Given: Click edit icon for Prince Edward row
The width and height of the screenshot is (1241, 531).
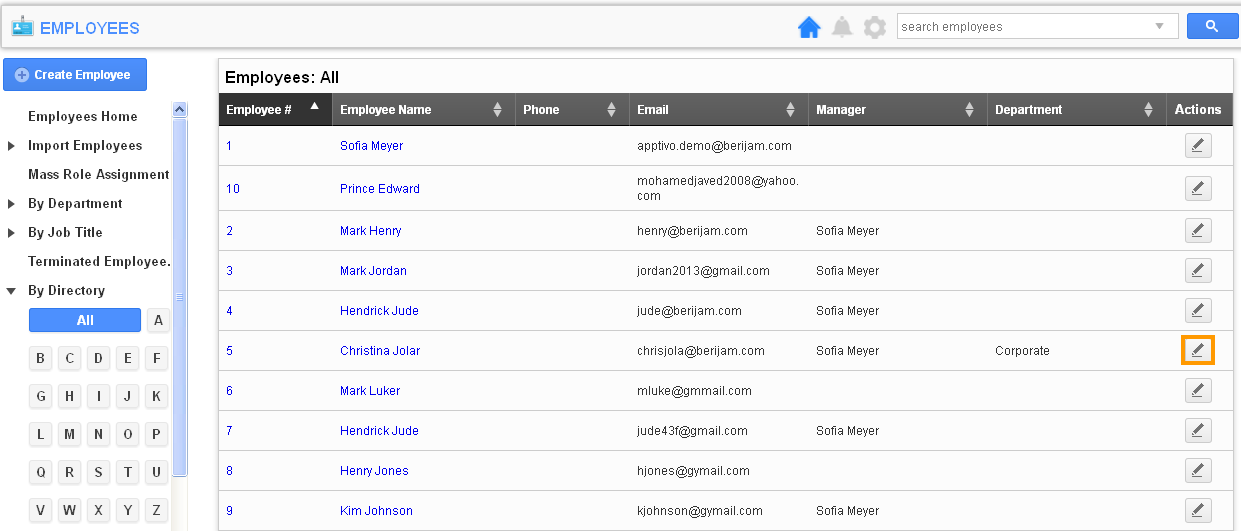Looking at the screenshot, I should [1198, 188].
